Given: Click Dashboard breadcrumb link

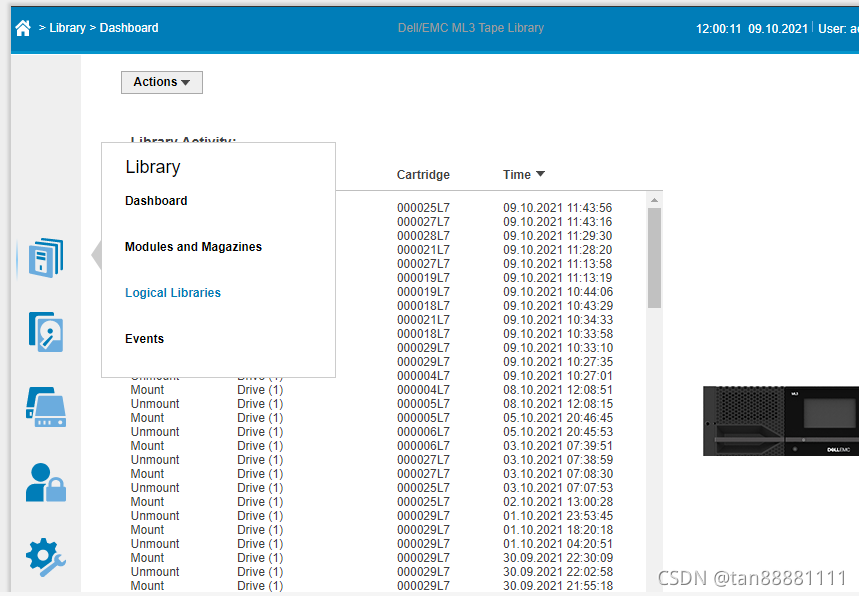Looking at the screenshot, I should click(x=129, y=28).
